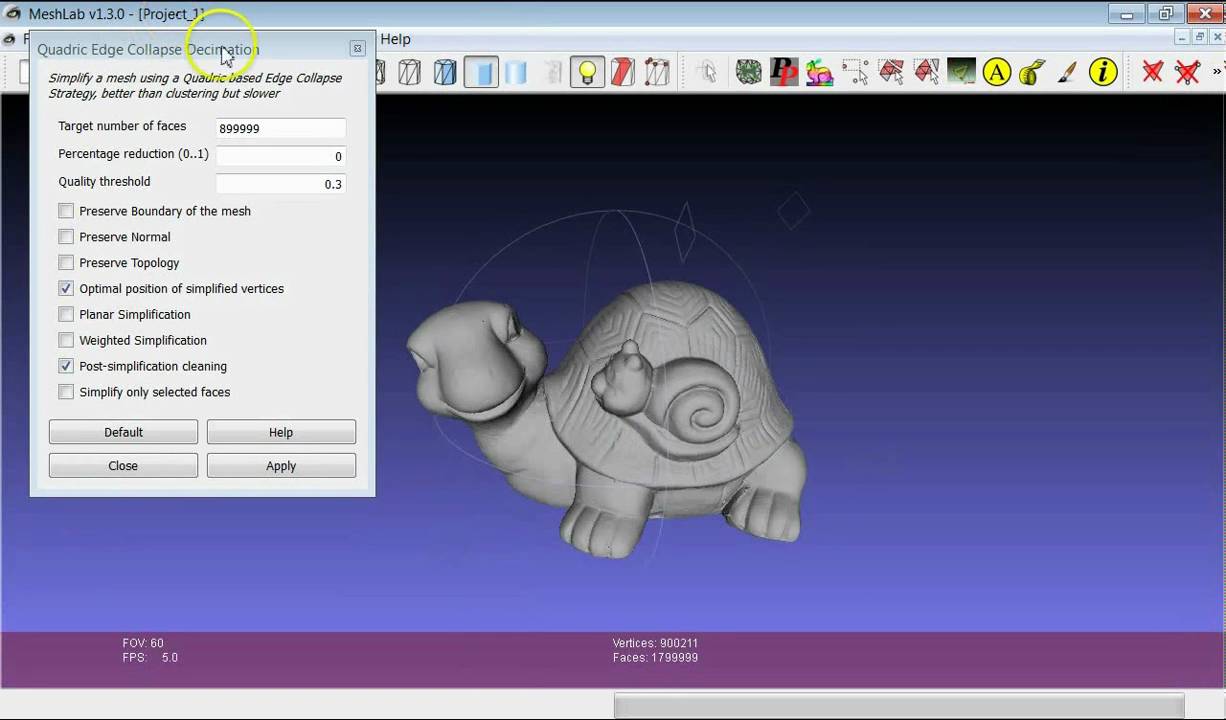Click the Close button in dialog
The image size is (1226, 720).
pyautogui.click(x=123, y=466)
